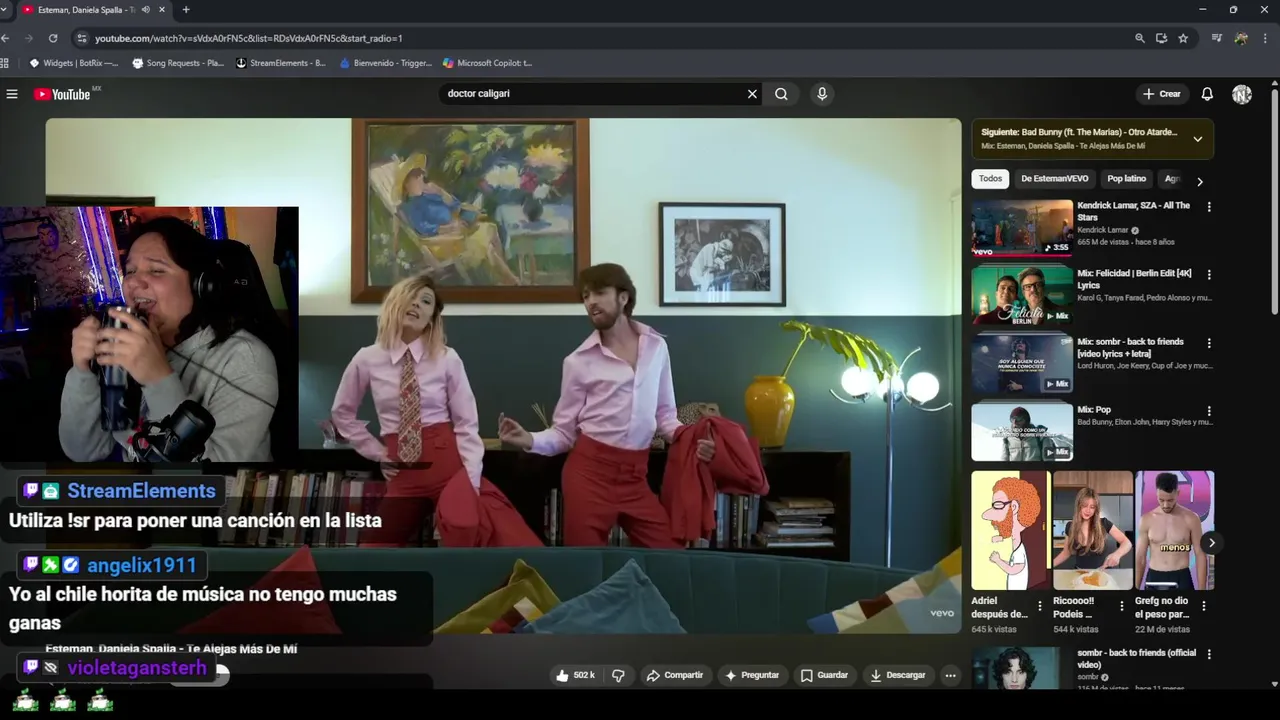Screen dimensions: 1280x720
Task: Click the Kendrick Lamar channel name
Action: [x=1103, y=230]
